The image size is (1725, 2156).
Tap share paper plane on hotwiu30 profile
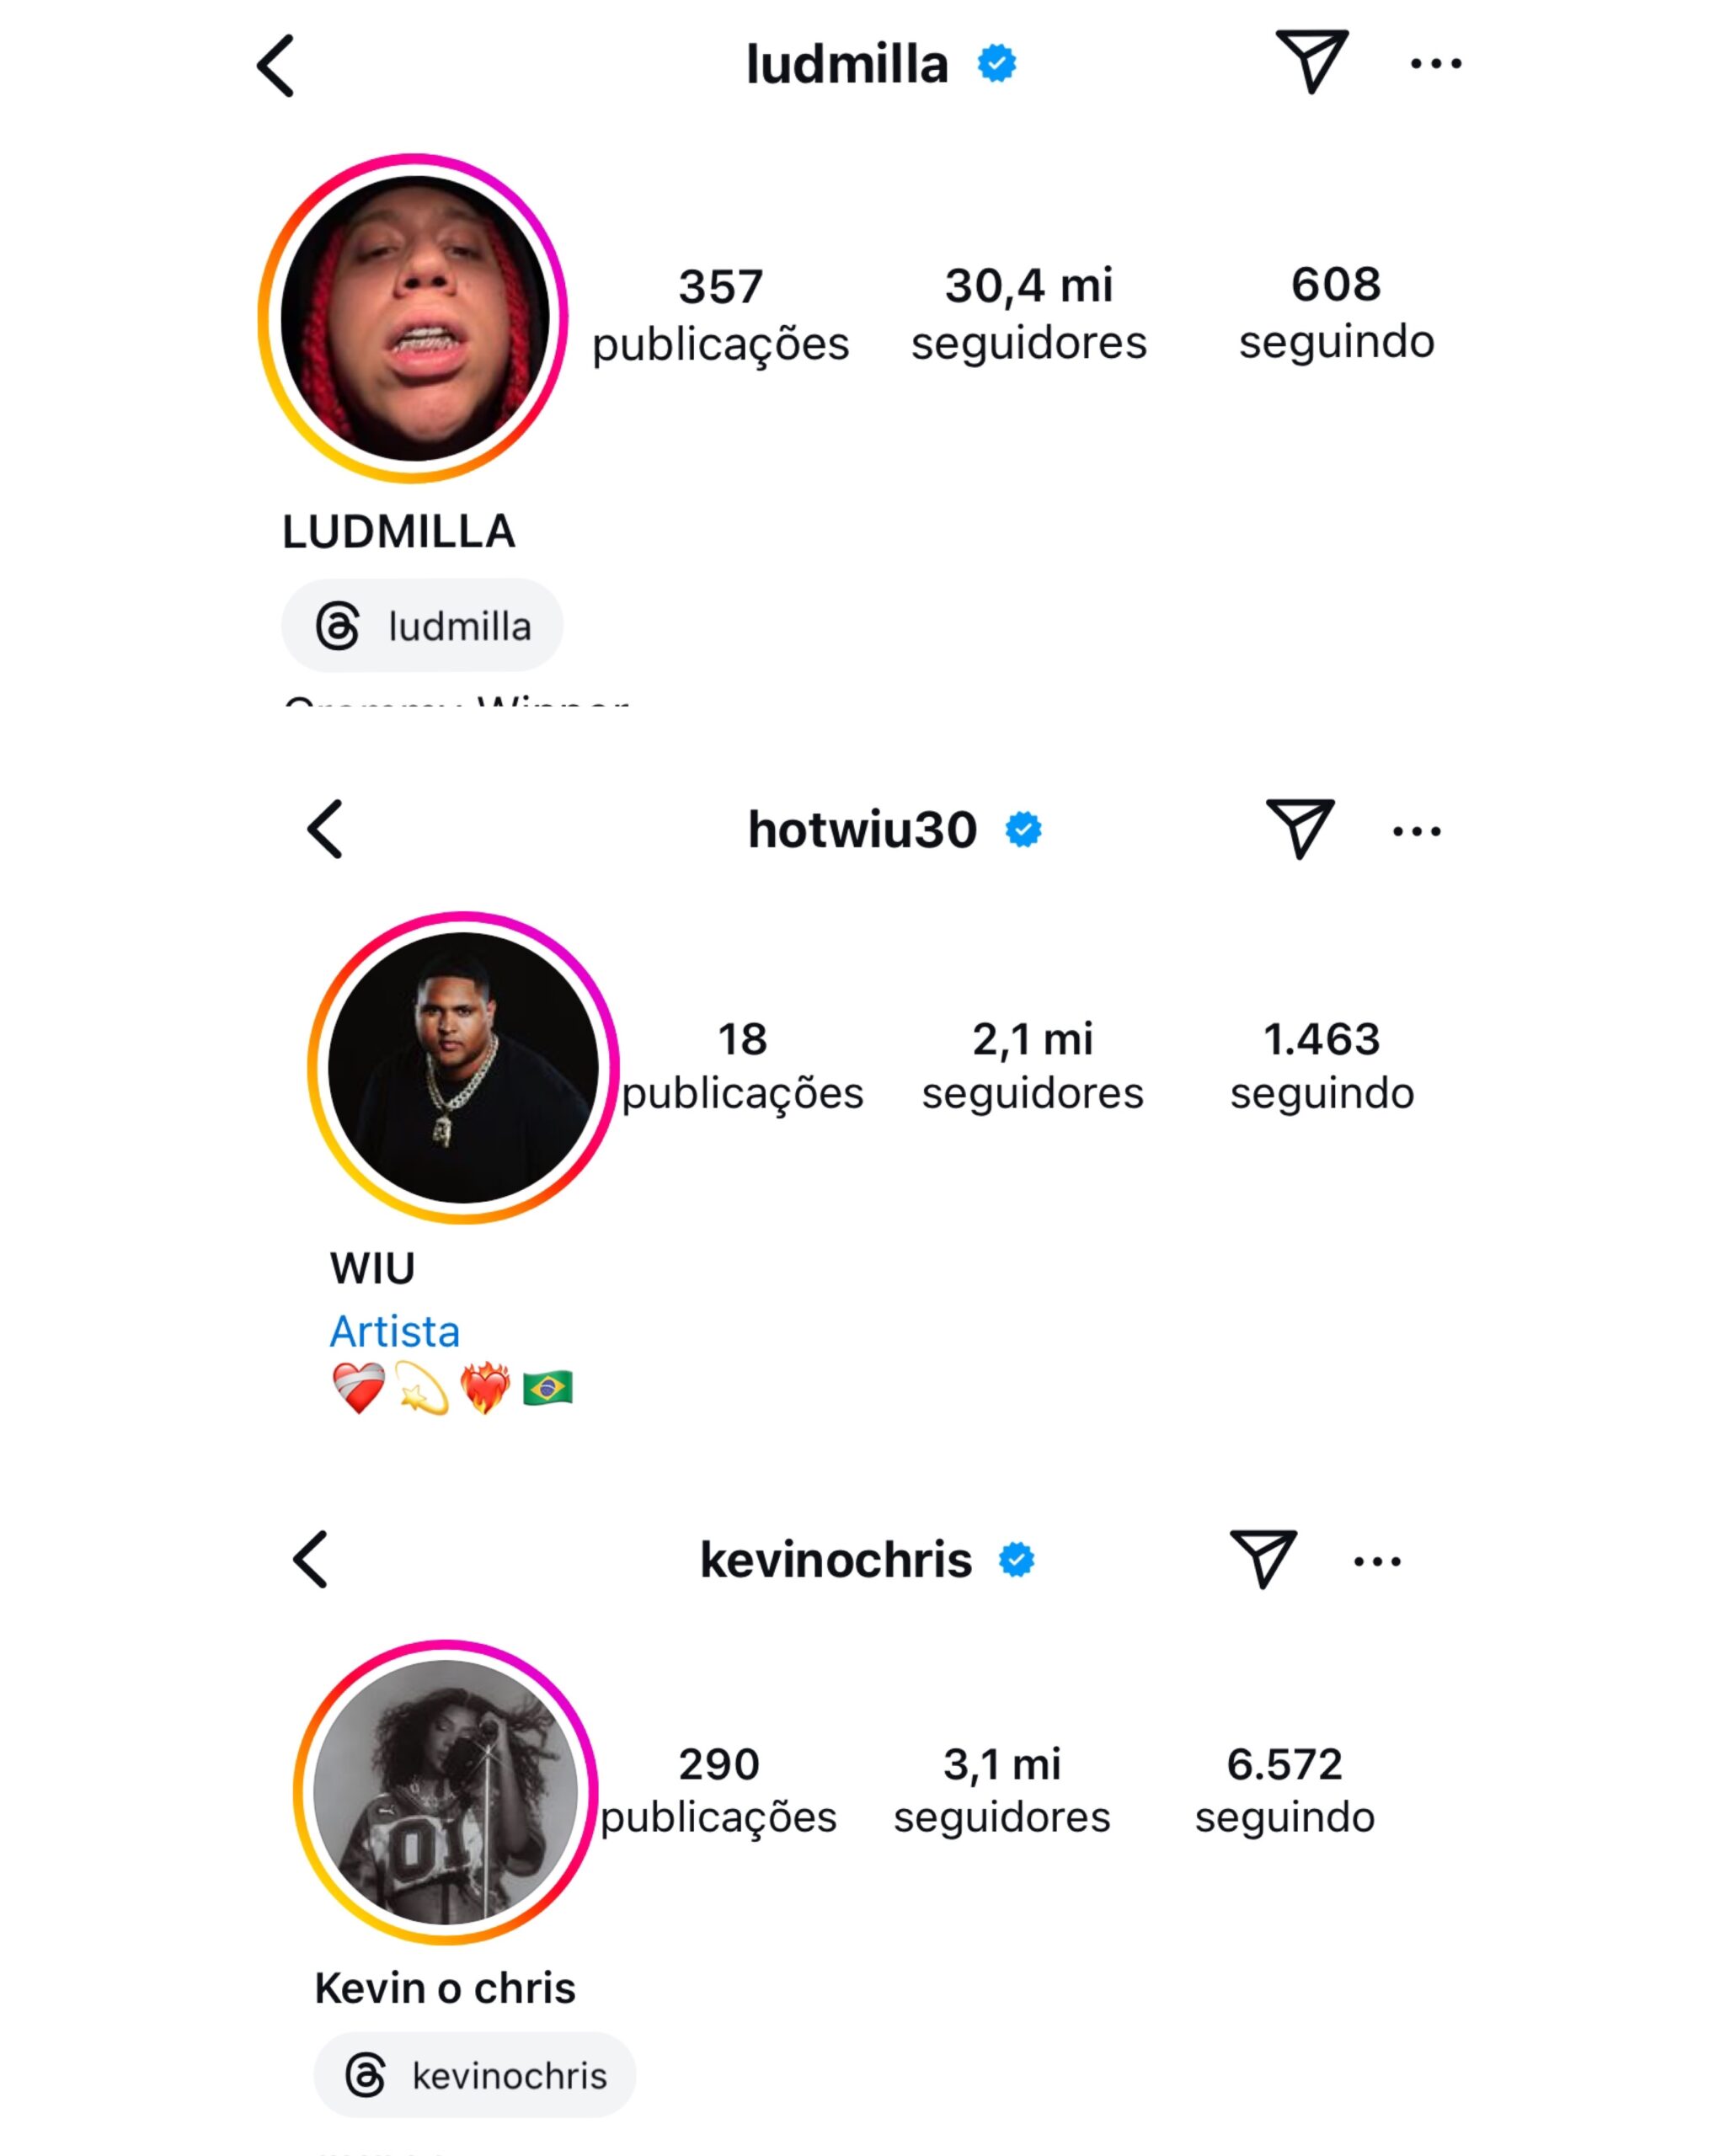click(x=1299, y=828)
